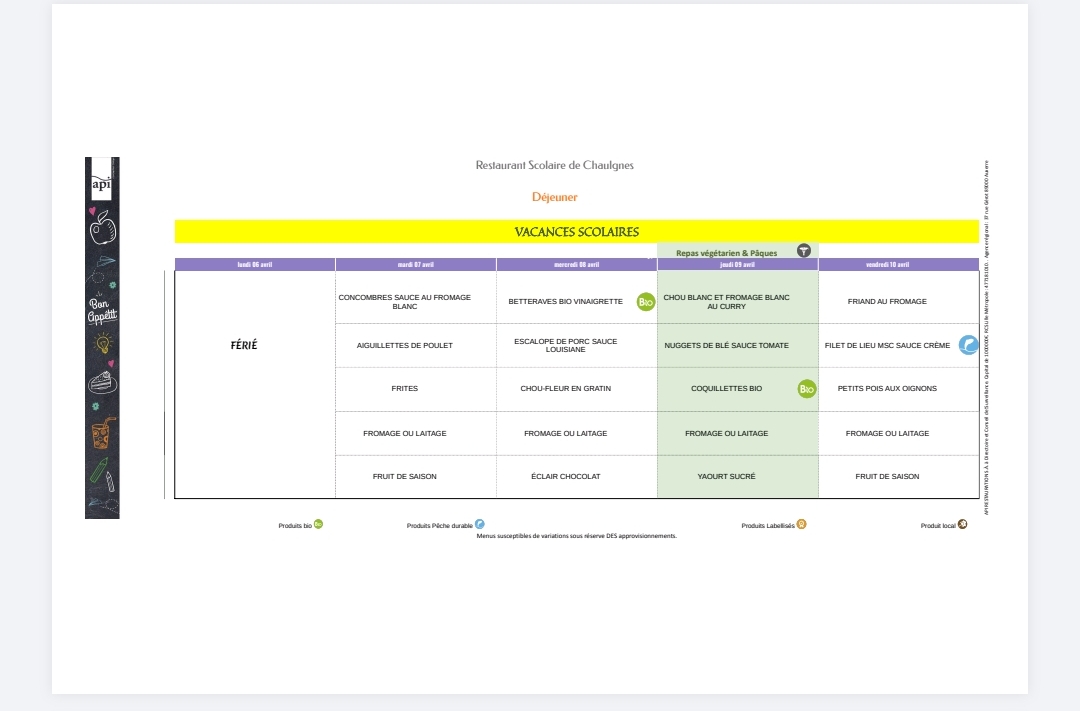The height and width of the screenshot is (711, 1080).
Task: Click the yellow Vacances Scolaires banner
Action: pos(576,232)
